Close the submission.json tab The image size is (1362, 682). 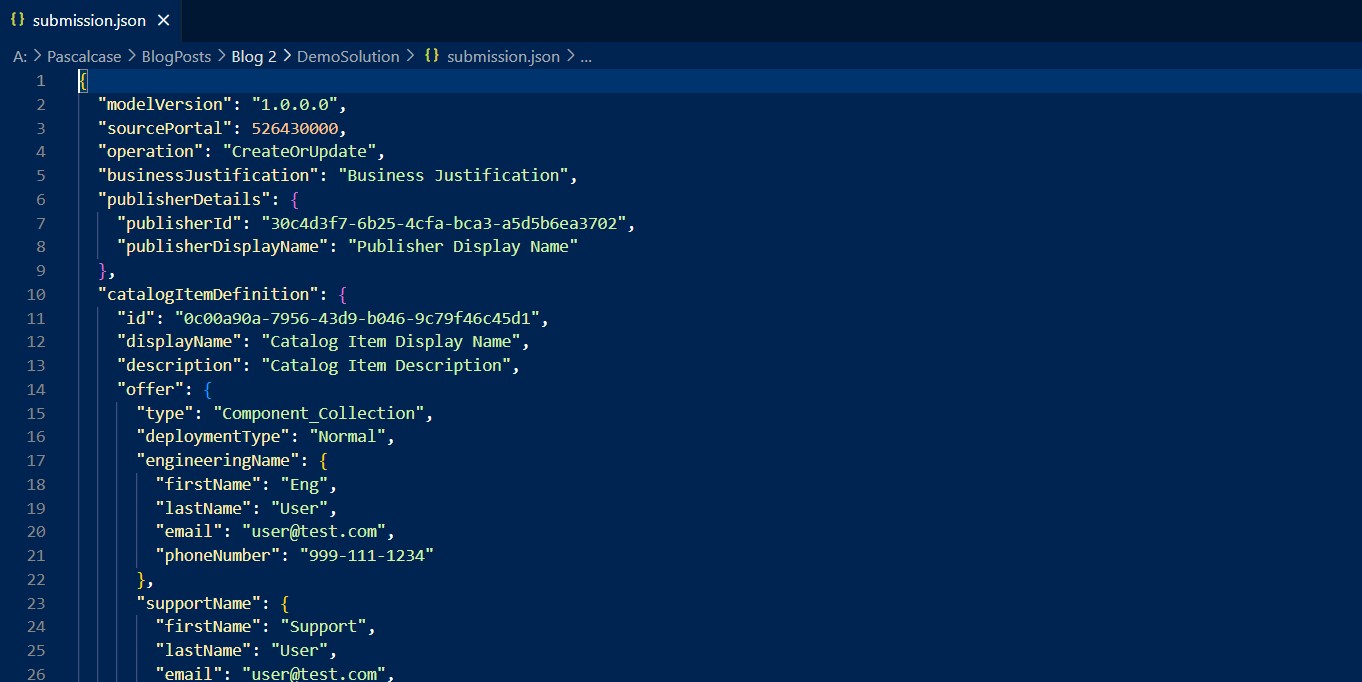click(165, 18)
